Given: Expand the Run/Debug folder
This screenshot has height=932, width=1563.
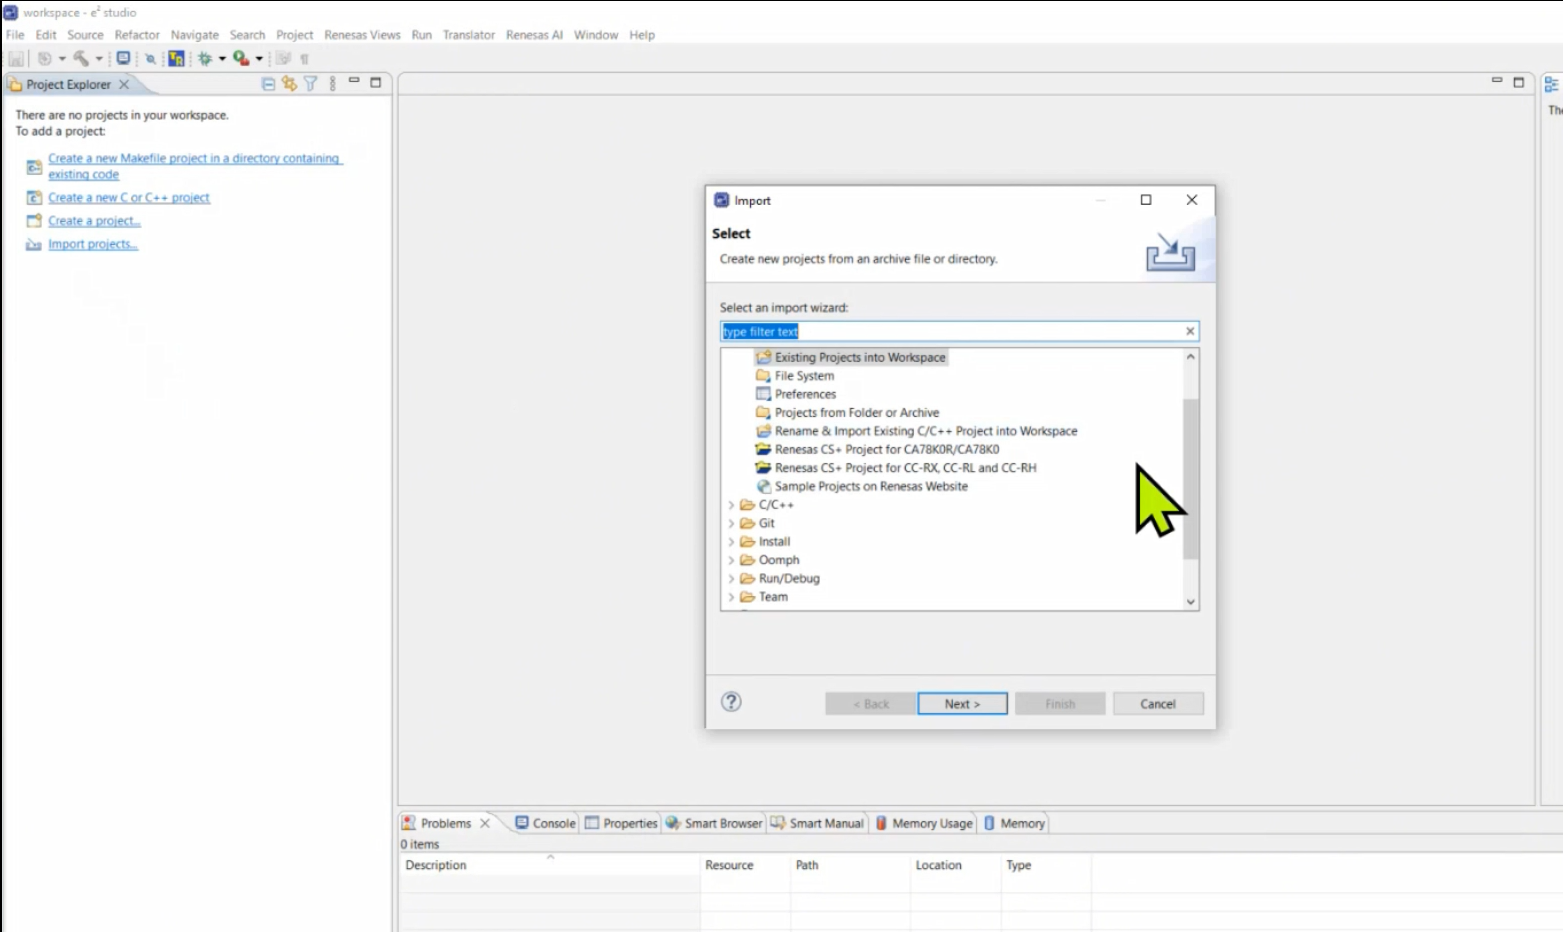Looking at the screenshot, I should pos(731,579).
